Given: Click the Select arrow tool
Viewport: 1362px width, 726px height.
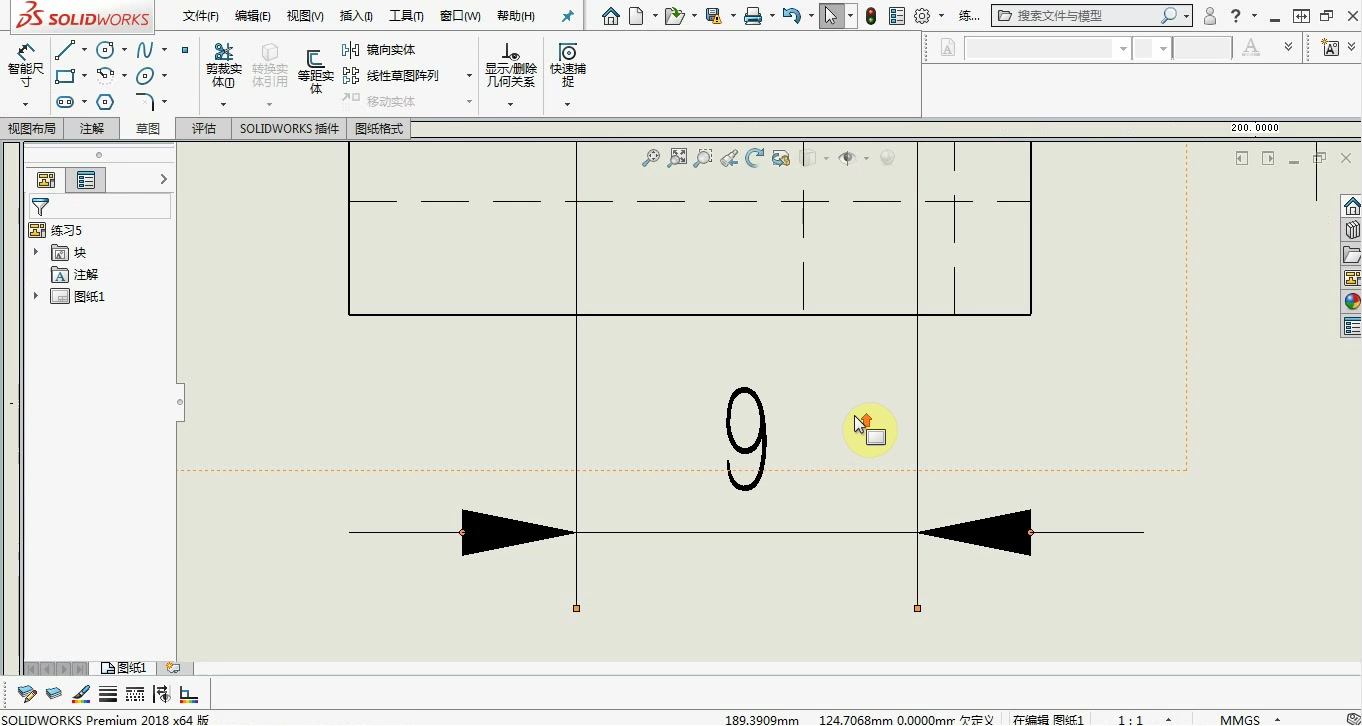Looking at the screenshot, I should coord(831,16).
